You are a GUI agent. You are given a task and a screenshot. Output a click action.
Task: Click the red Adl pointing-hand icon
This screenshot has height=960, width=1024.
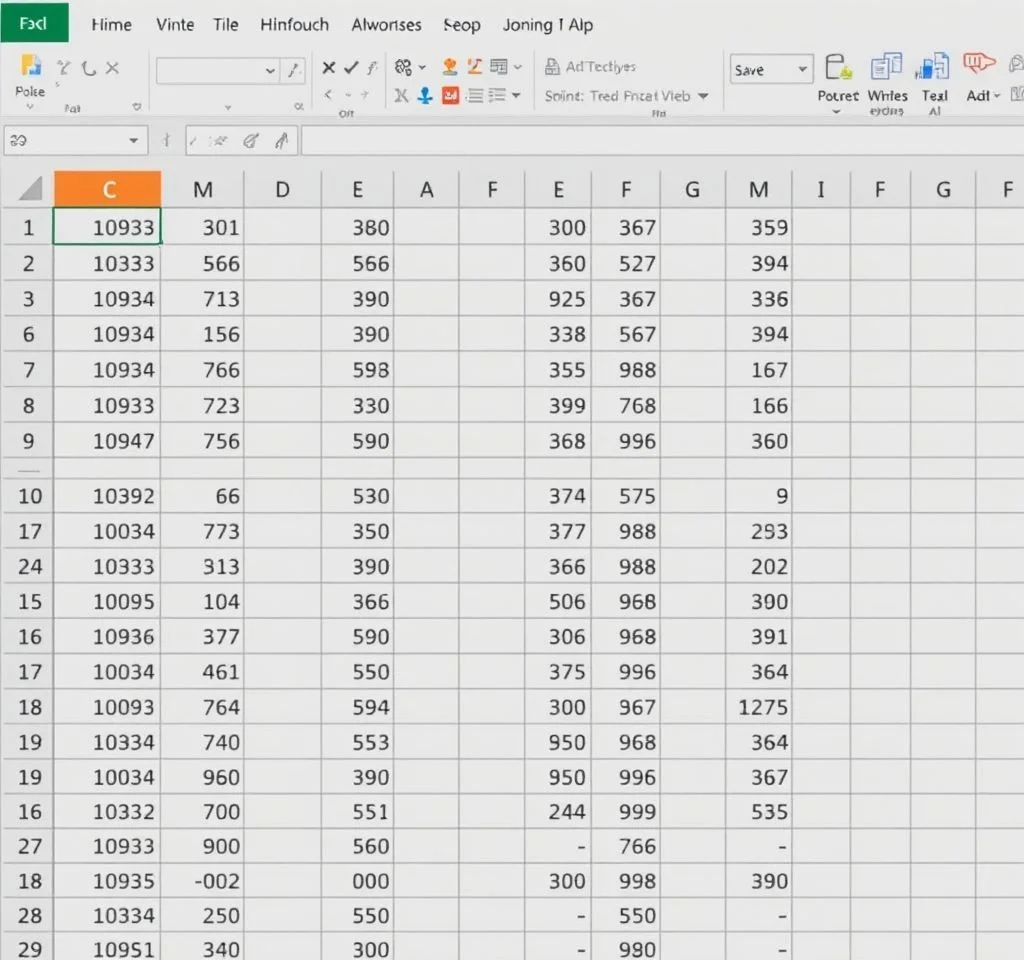pyautogui.click(x=978, y=66)
